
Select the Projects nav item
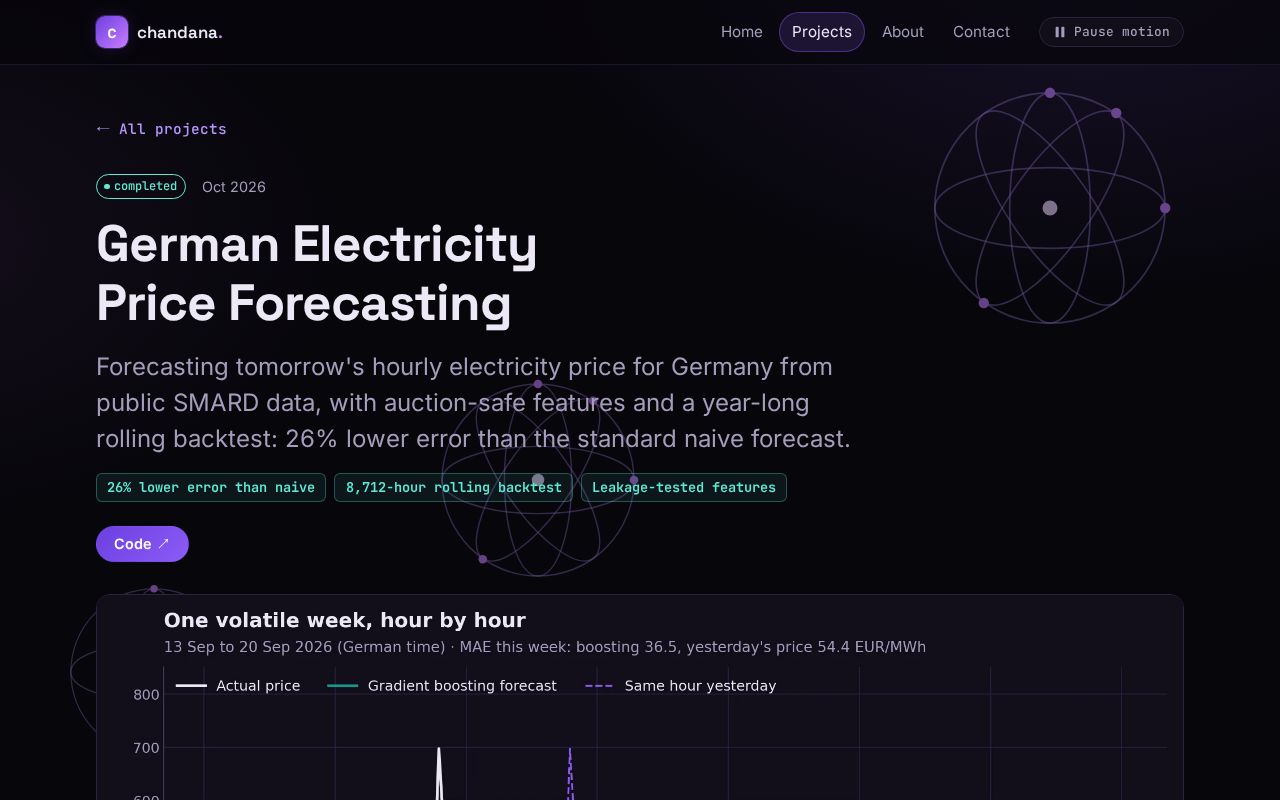(822, 32)
